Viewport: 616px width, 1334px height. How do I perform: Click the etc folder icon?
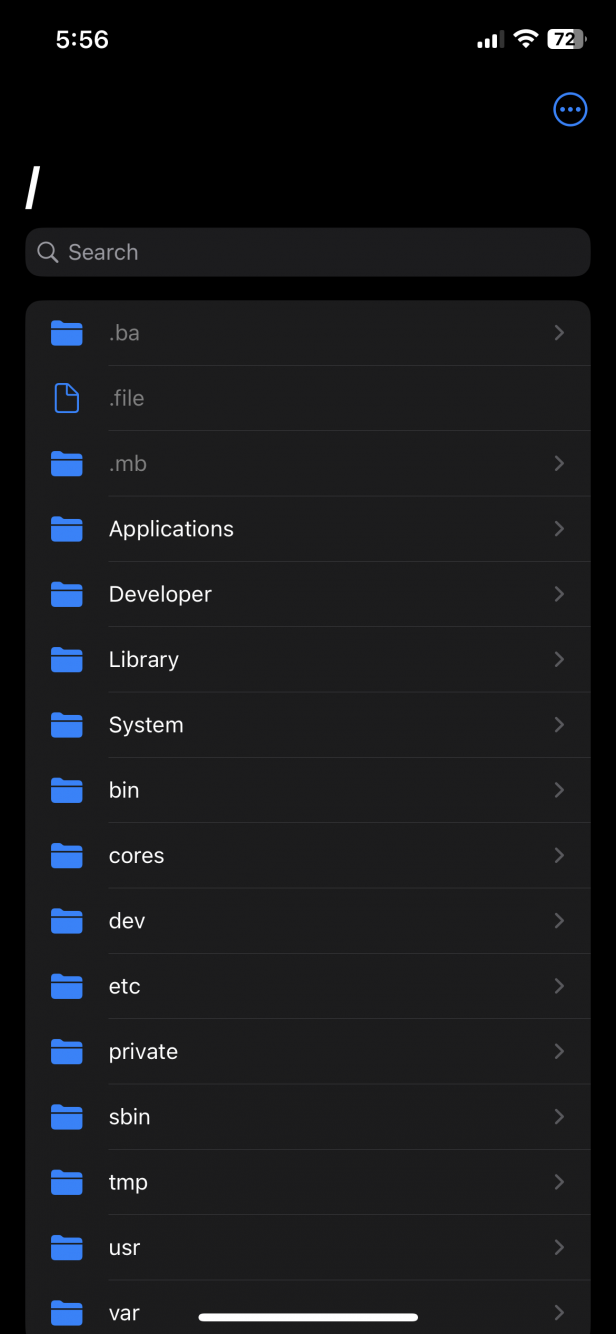[x=67, y=986]
